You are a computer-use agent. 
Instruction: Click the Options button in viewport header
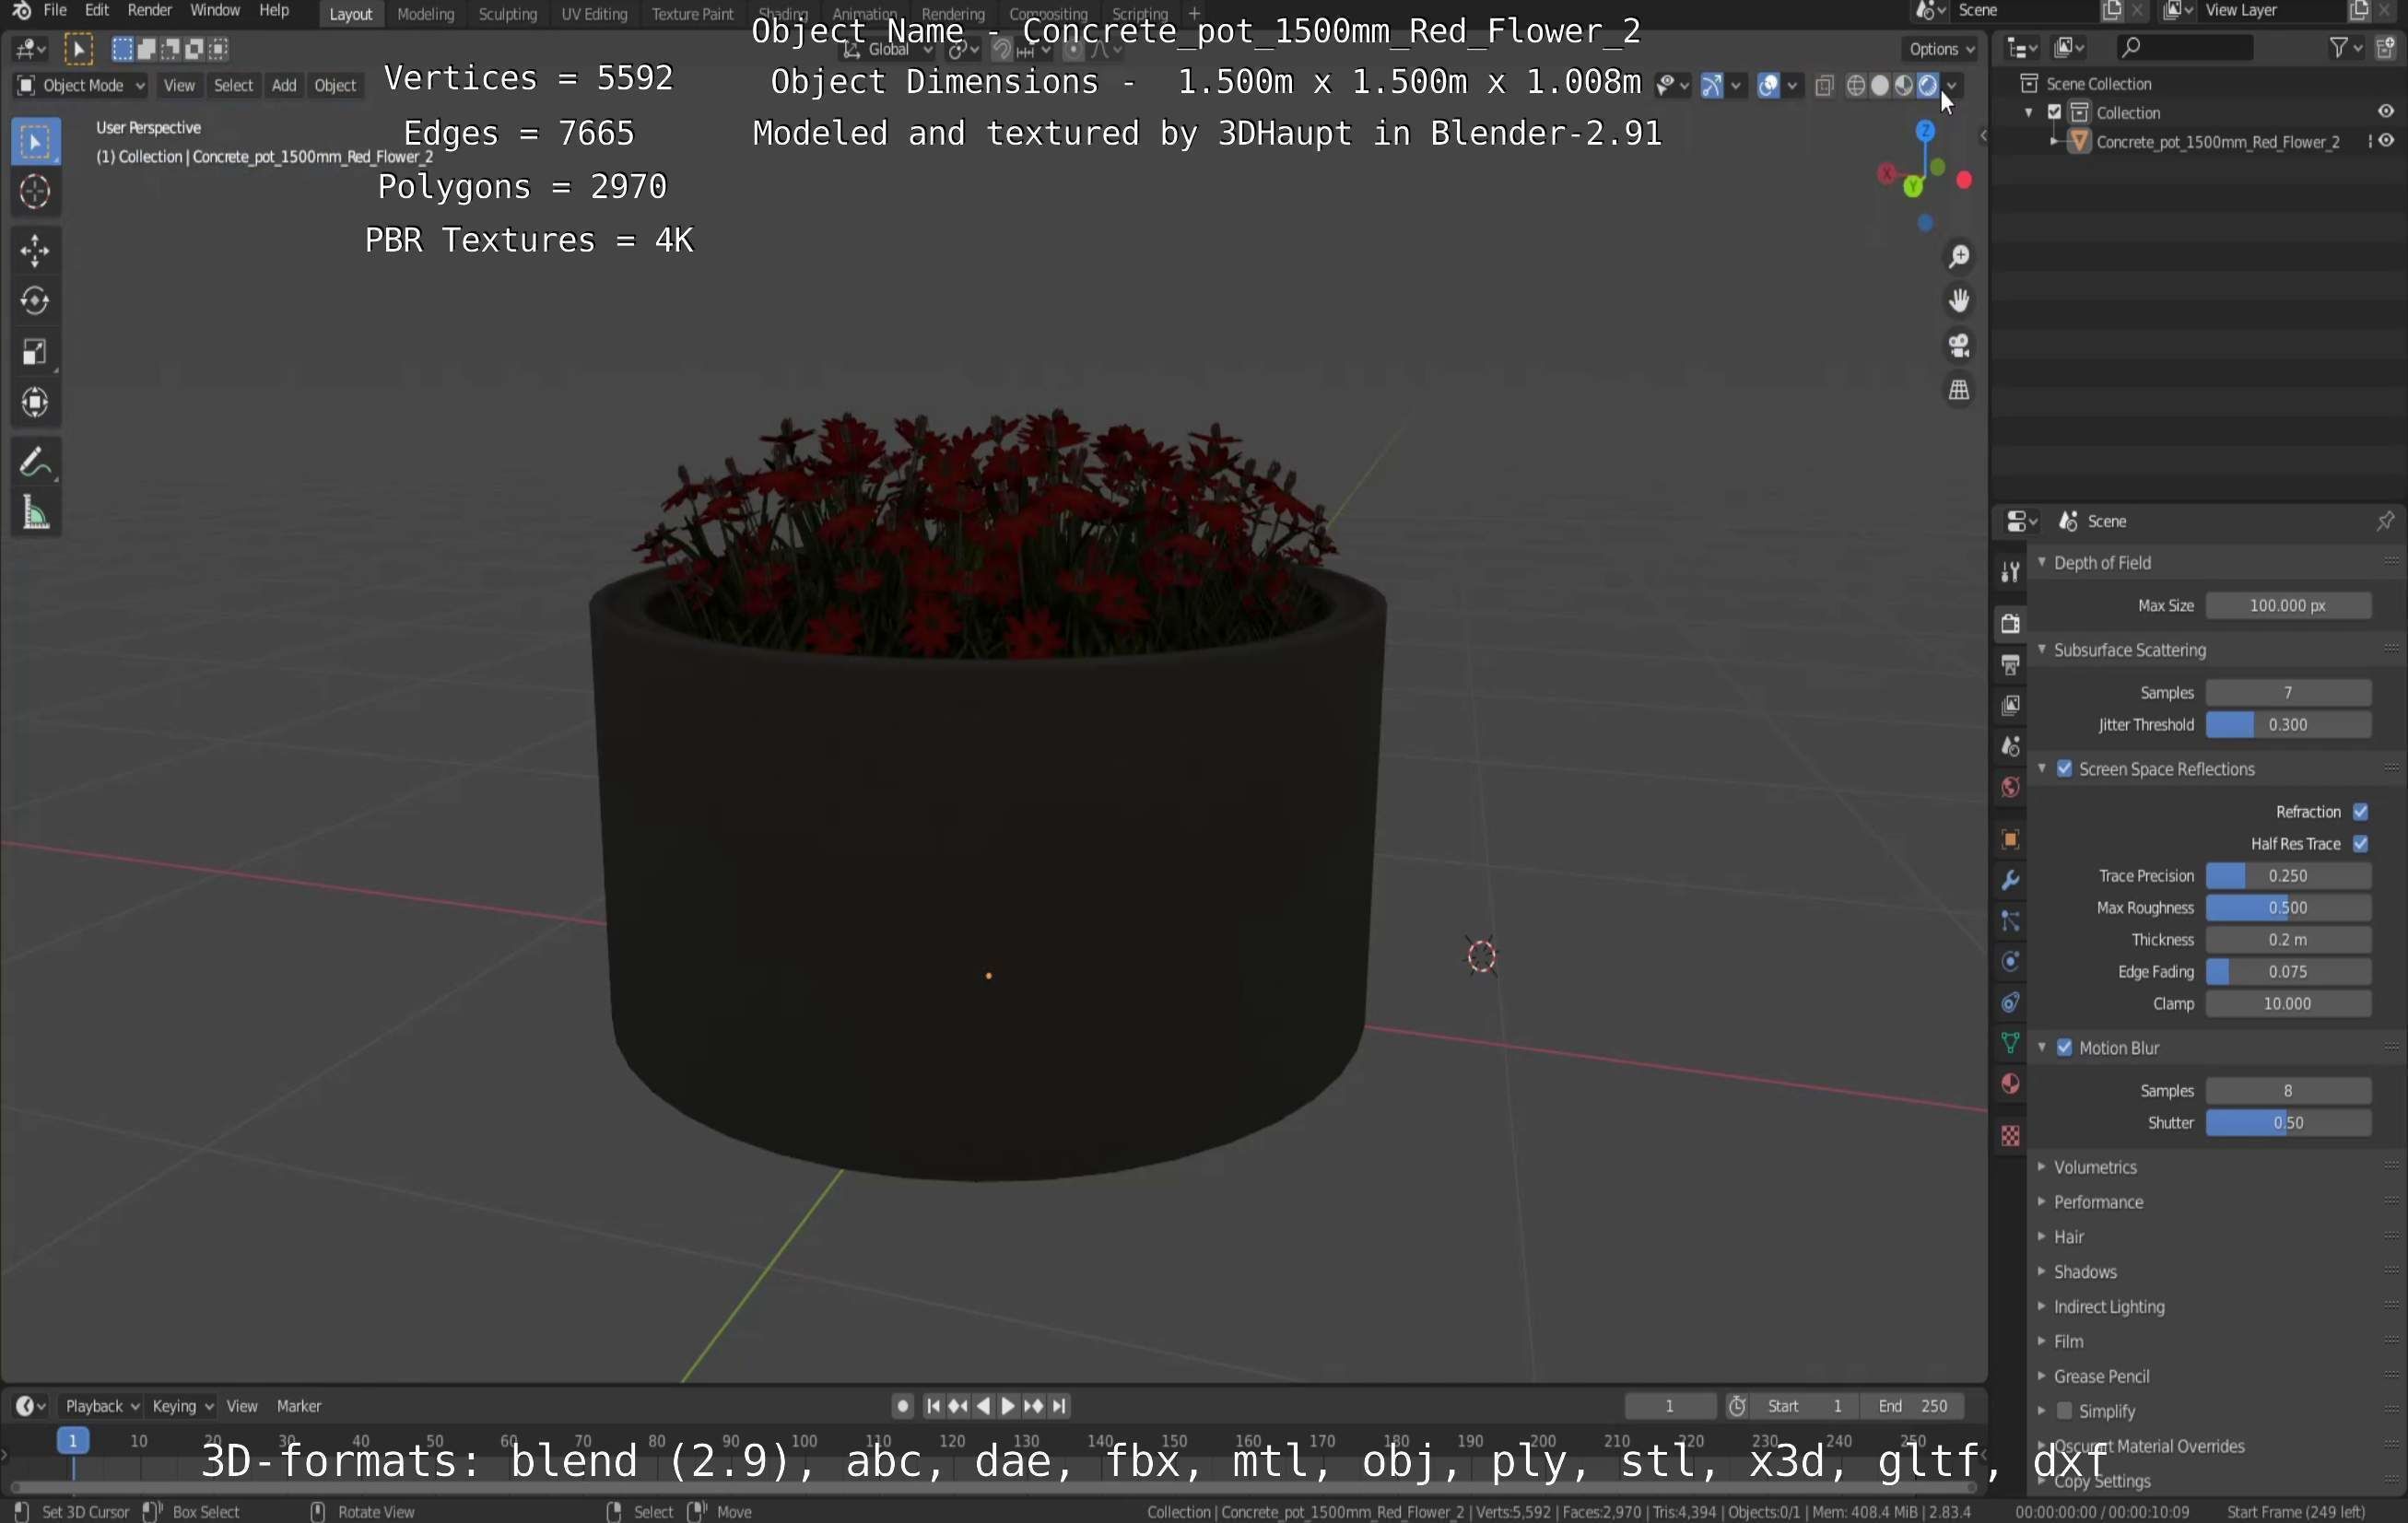point(1940,49)
